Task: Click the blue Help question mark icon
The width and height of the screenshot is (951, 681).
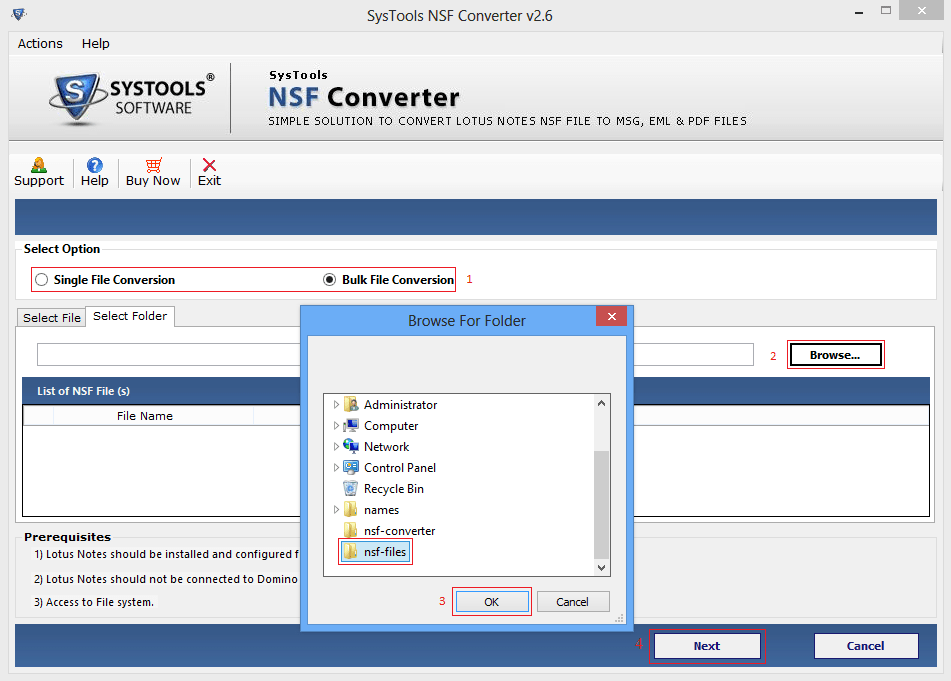Action: (95, 165)
